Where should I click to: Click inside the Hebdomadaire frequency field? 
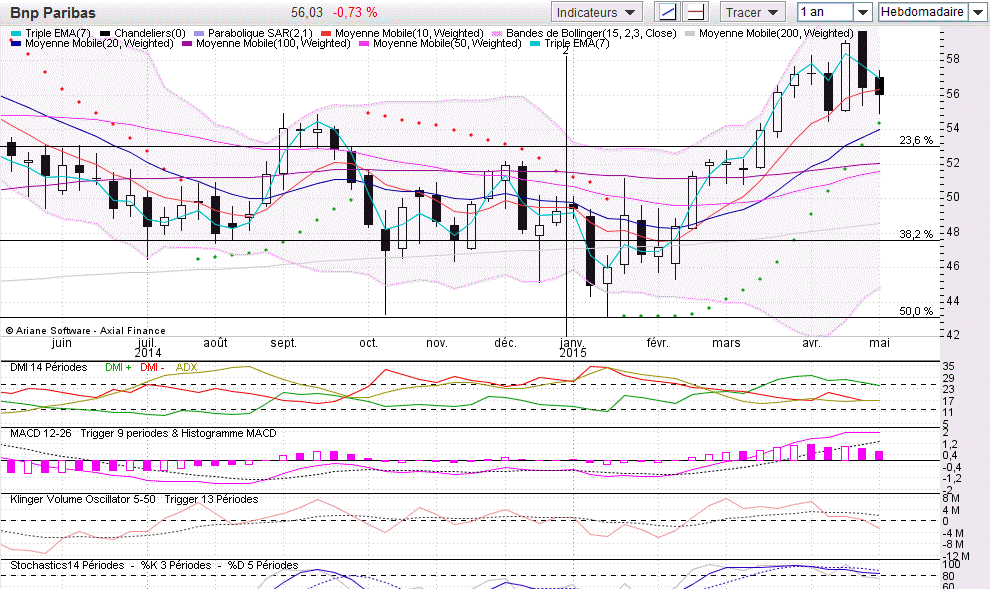click(923, 12)
